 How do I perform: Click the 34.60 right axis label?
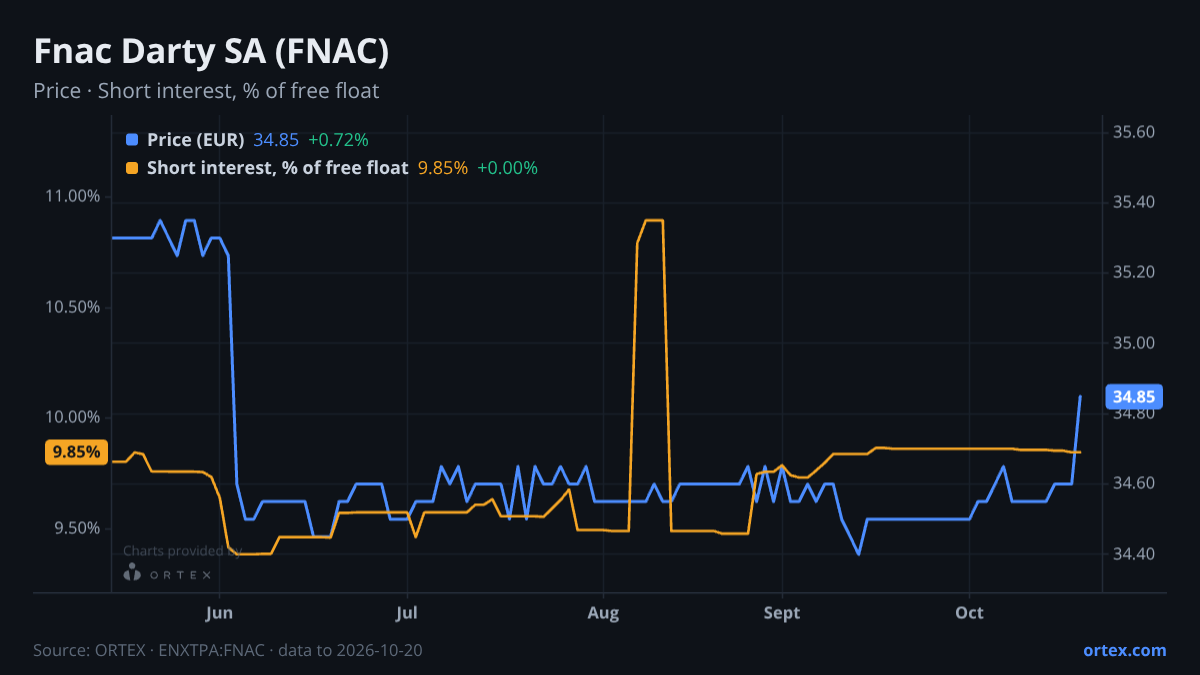(x=1133, y=483)
